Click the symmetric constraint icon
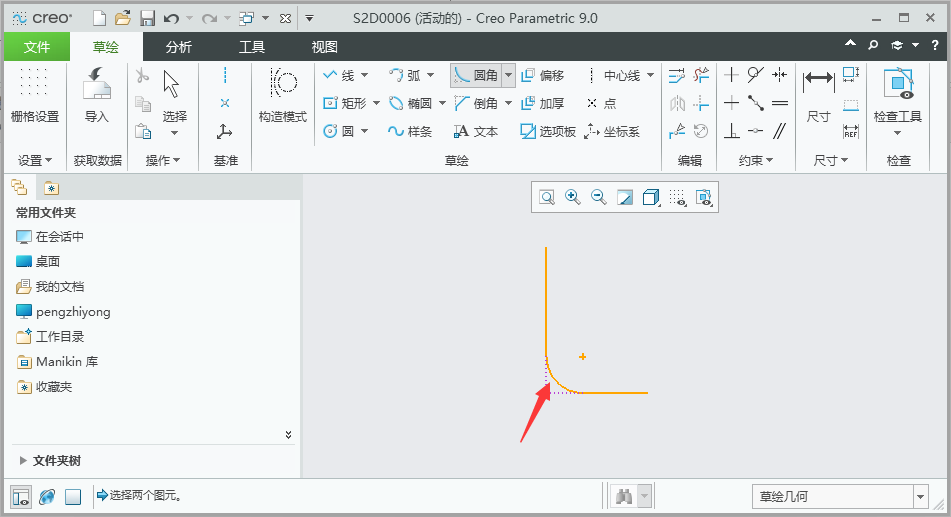951x517 pixels. (x=779, y=75)
